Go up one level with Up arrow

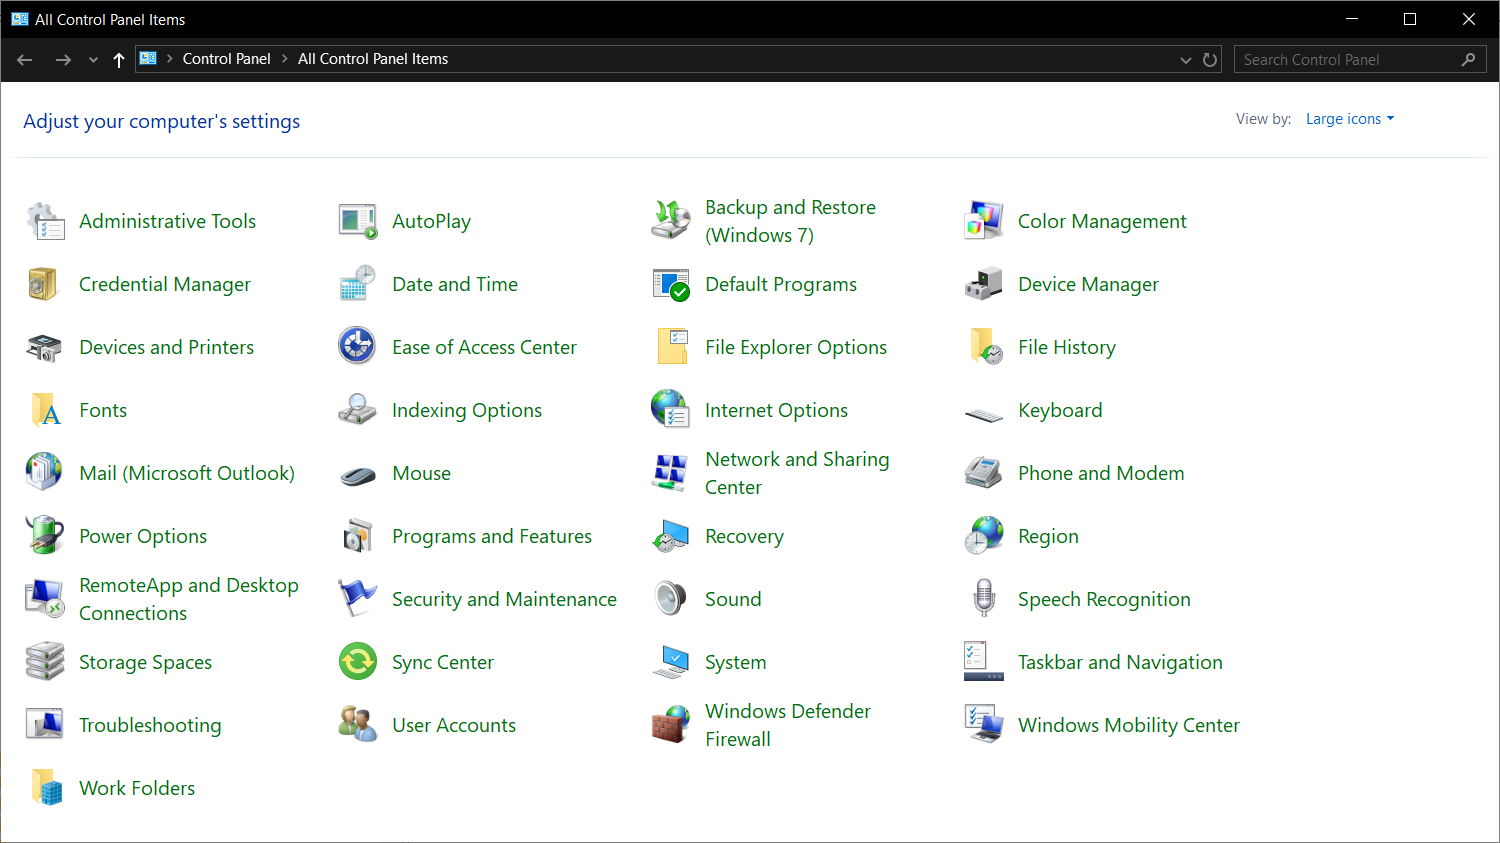coord(119,60)
